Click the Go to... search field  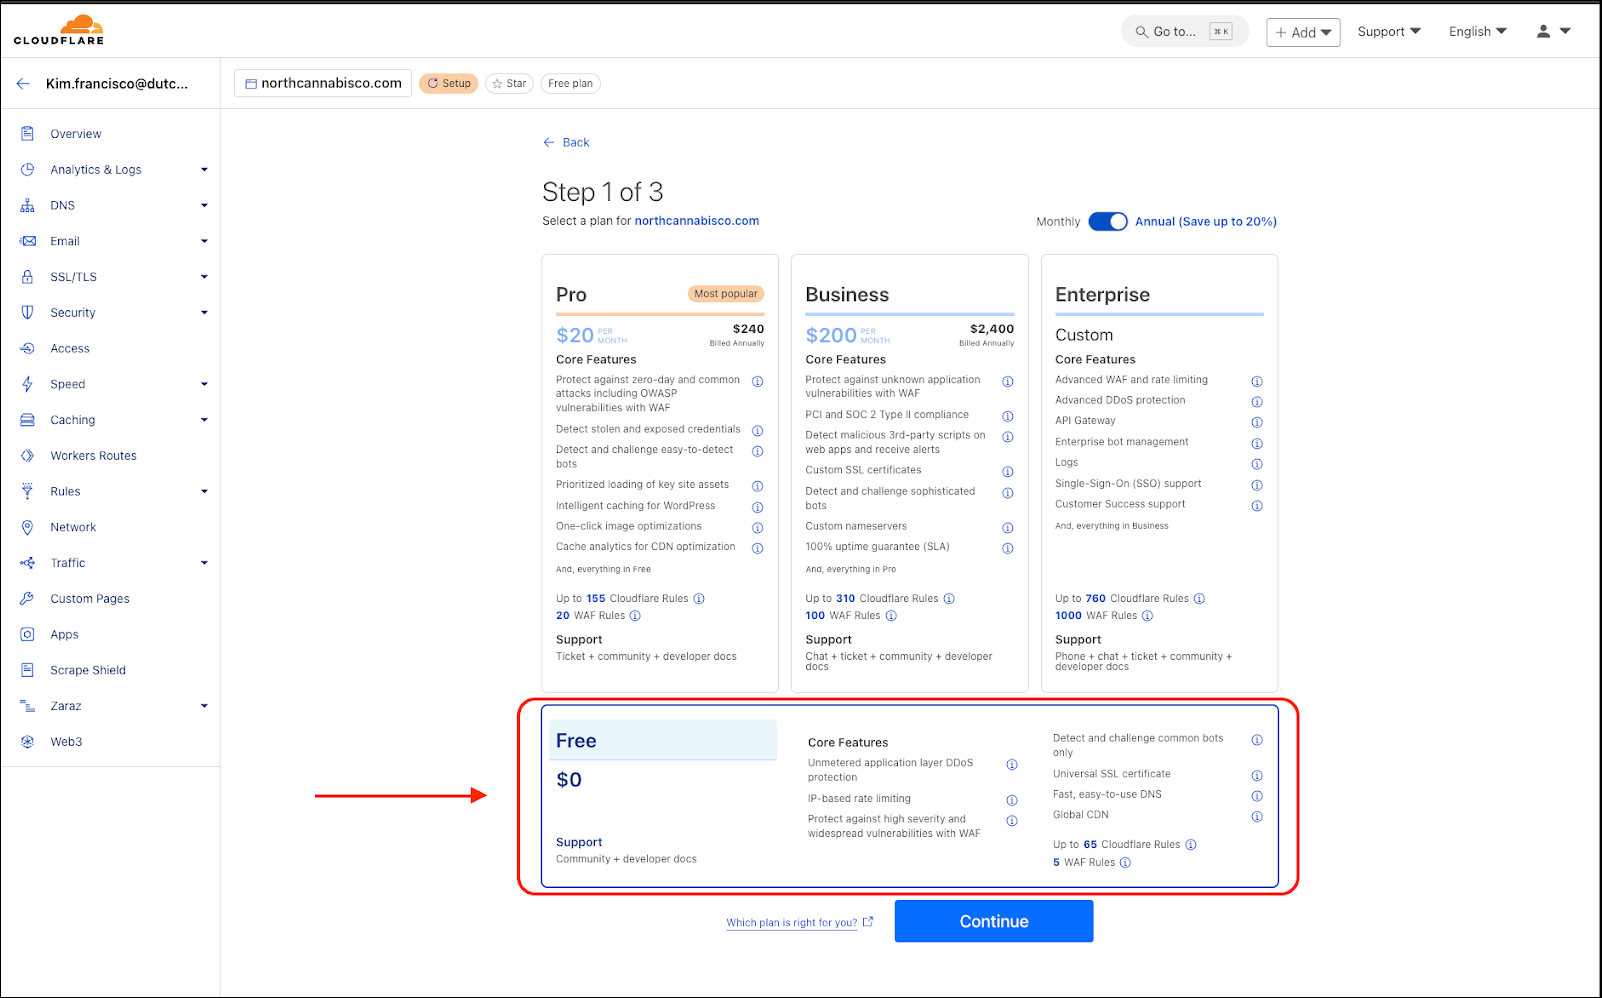tap(1185, 32)
